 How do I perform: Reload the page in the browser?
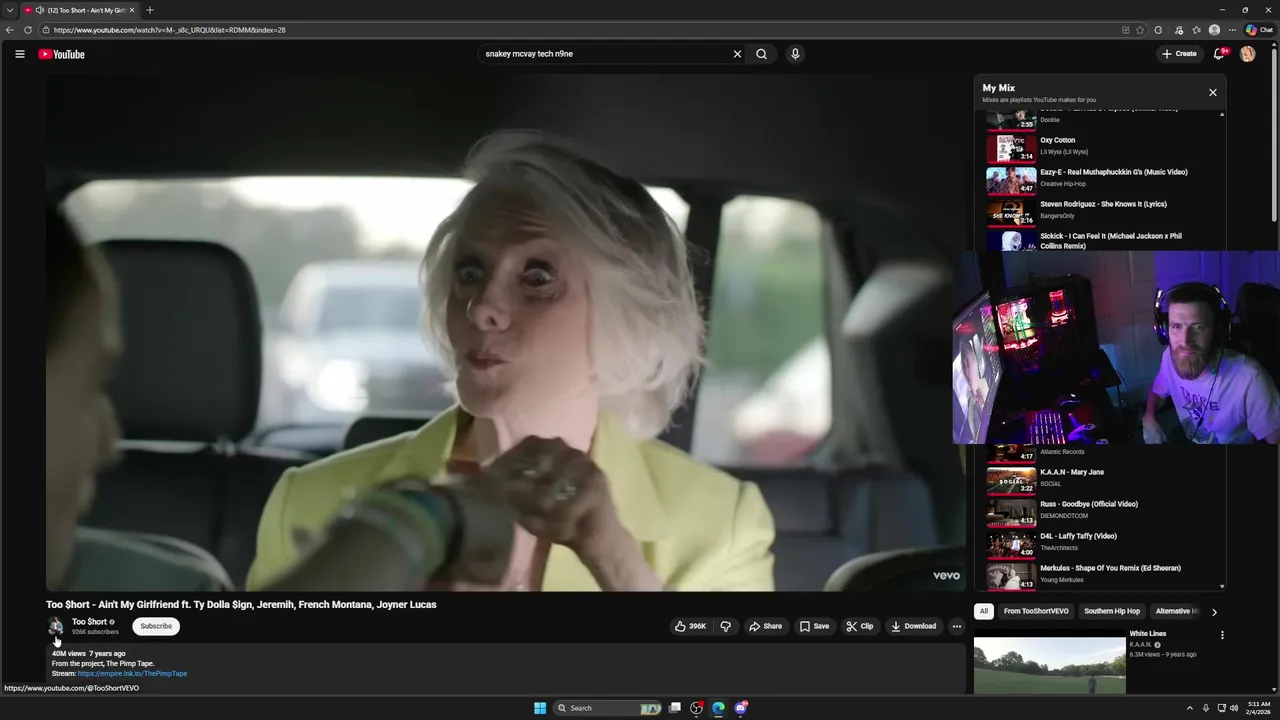pyautogui.click(x=28, y=30)
